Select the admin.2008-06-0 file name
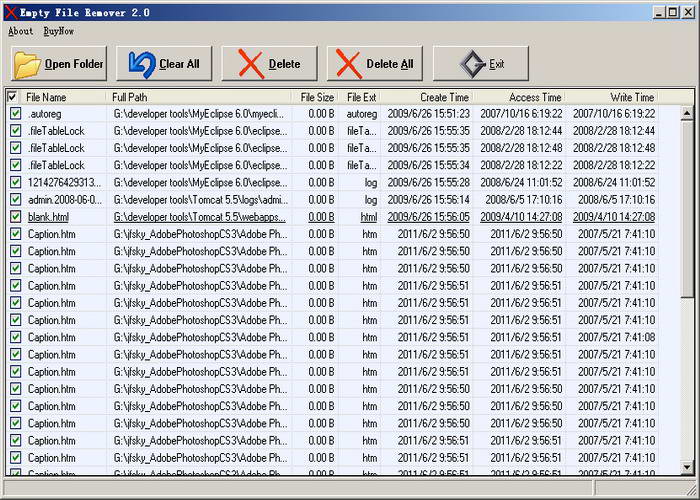Screen dimensions: 700x500 click(x=65, y=200)
